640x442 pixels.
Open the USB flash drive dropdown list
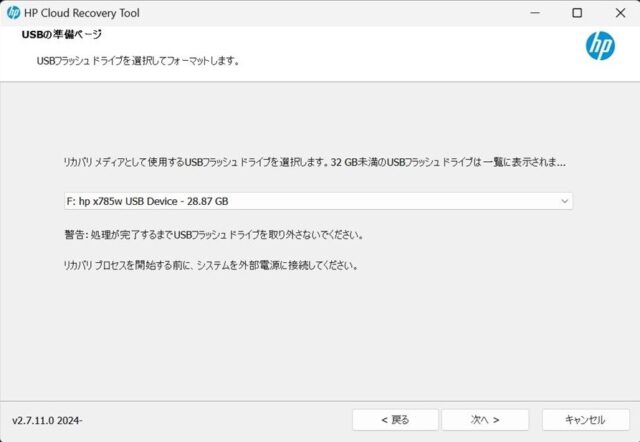(318, 201)
